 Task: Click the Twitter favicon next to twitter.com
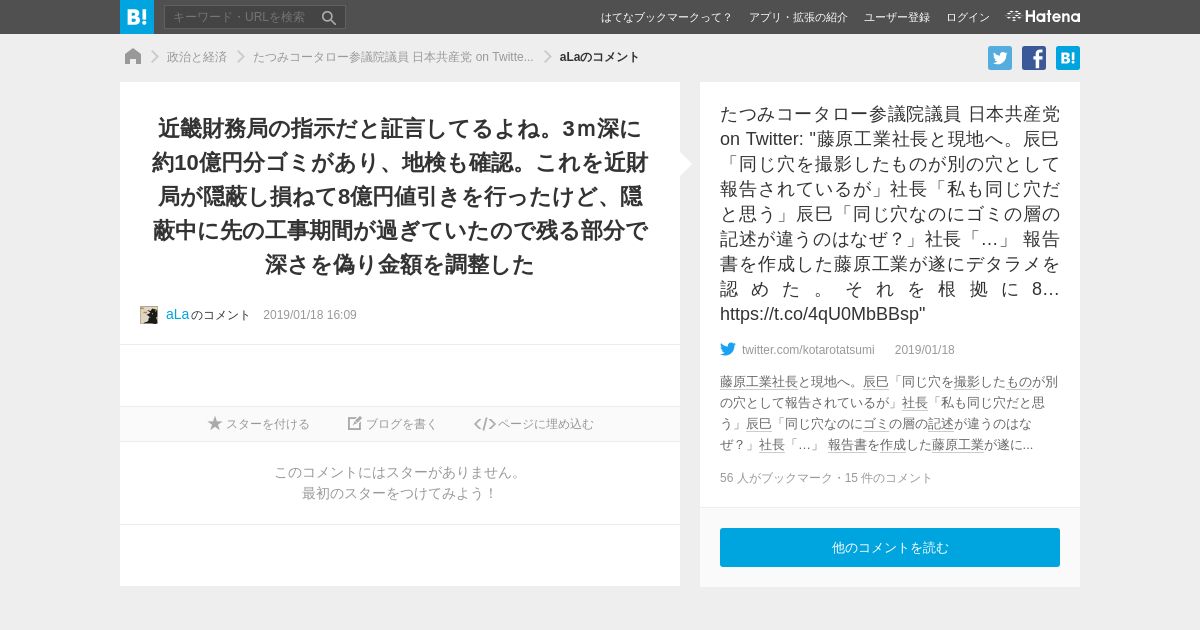click(x=728, y=349)
